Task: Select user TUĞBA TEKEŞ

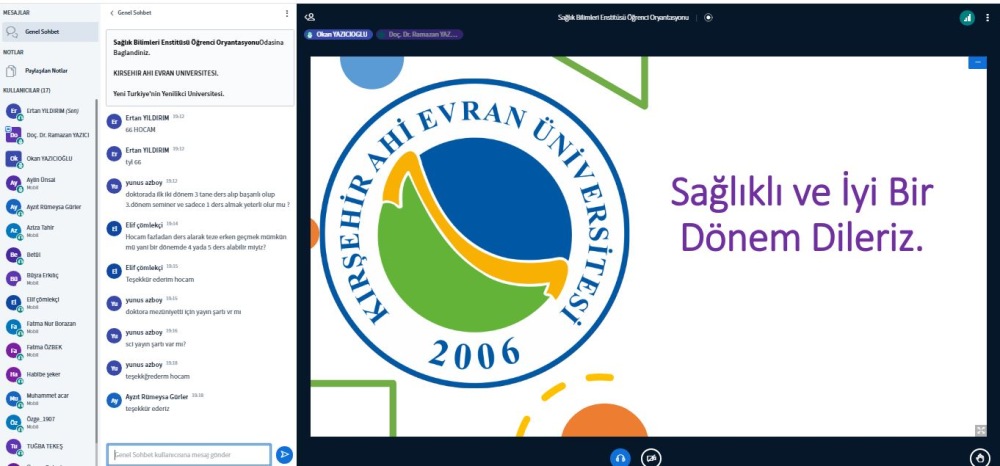Action: pos(50,446)
